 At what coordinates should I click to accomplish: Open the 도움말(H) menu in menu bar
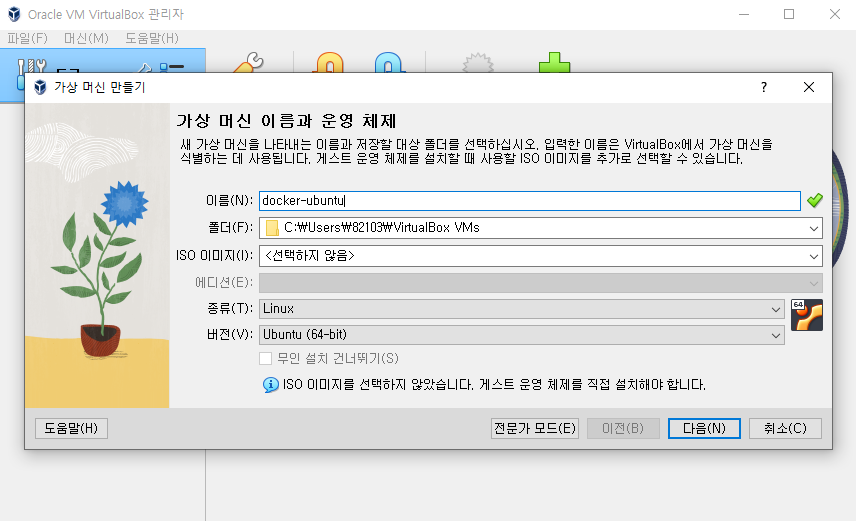point(152,38)
